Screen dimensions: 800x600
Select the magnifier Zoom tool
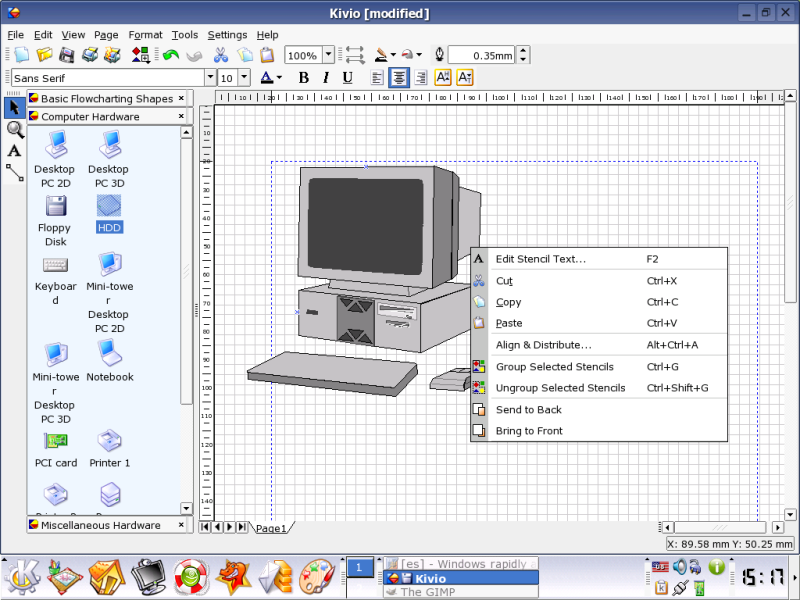coord(15,130)
